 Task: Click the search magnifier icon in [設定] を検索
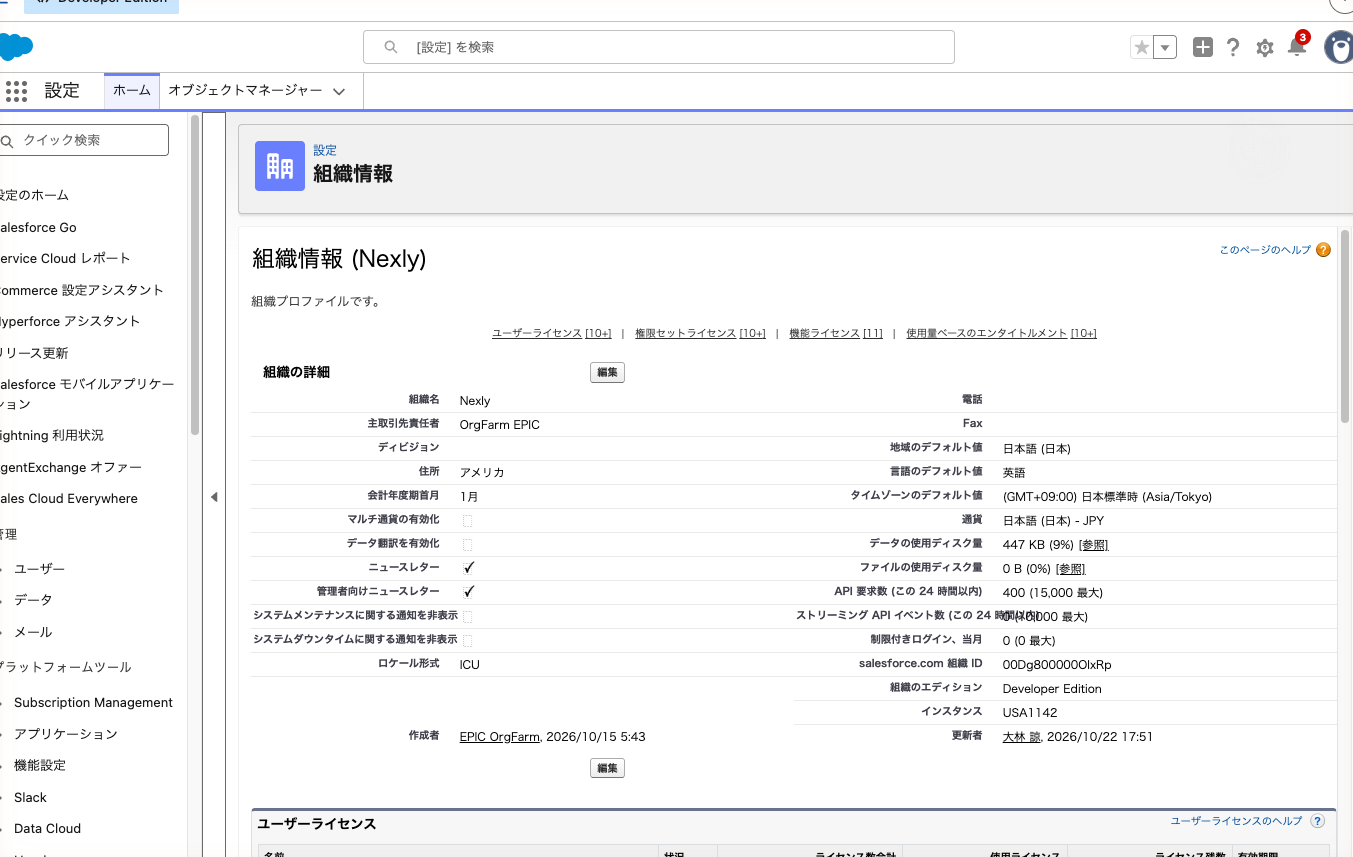coord(391,47)
